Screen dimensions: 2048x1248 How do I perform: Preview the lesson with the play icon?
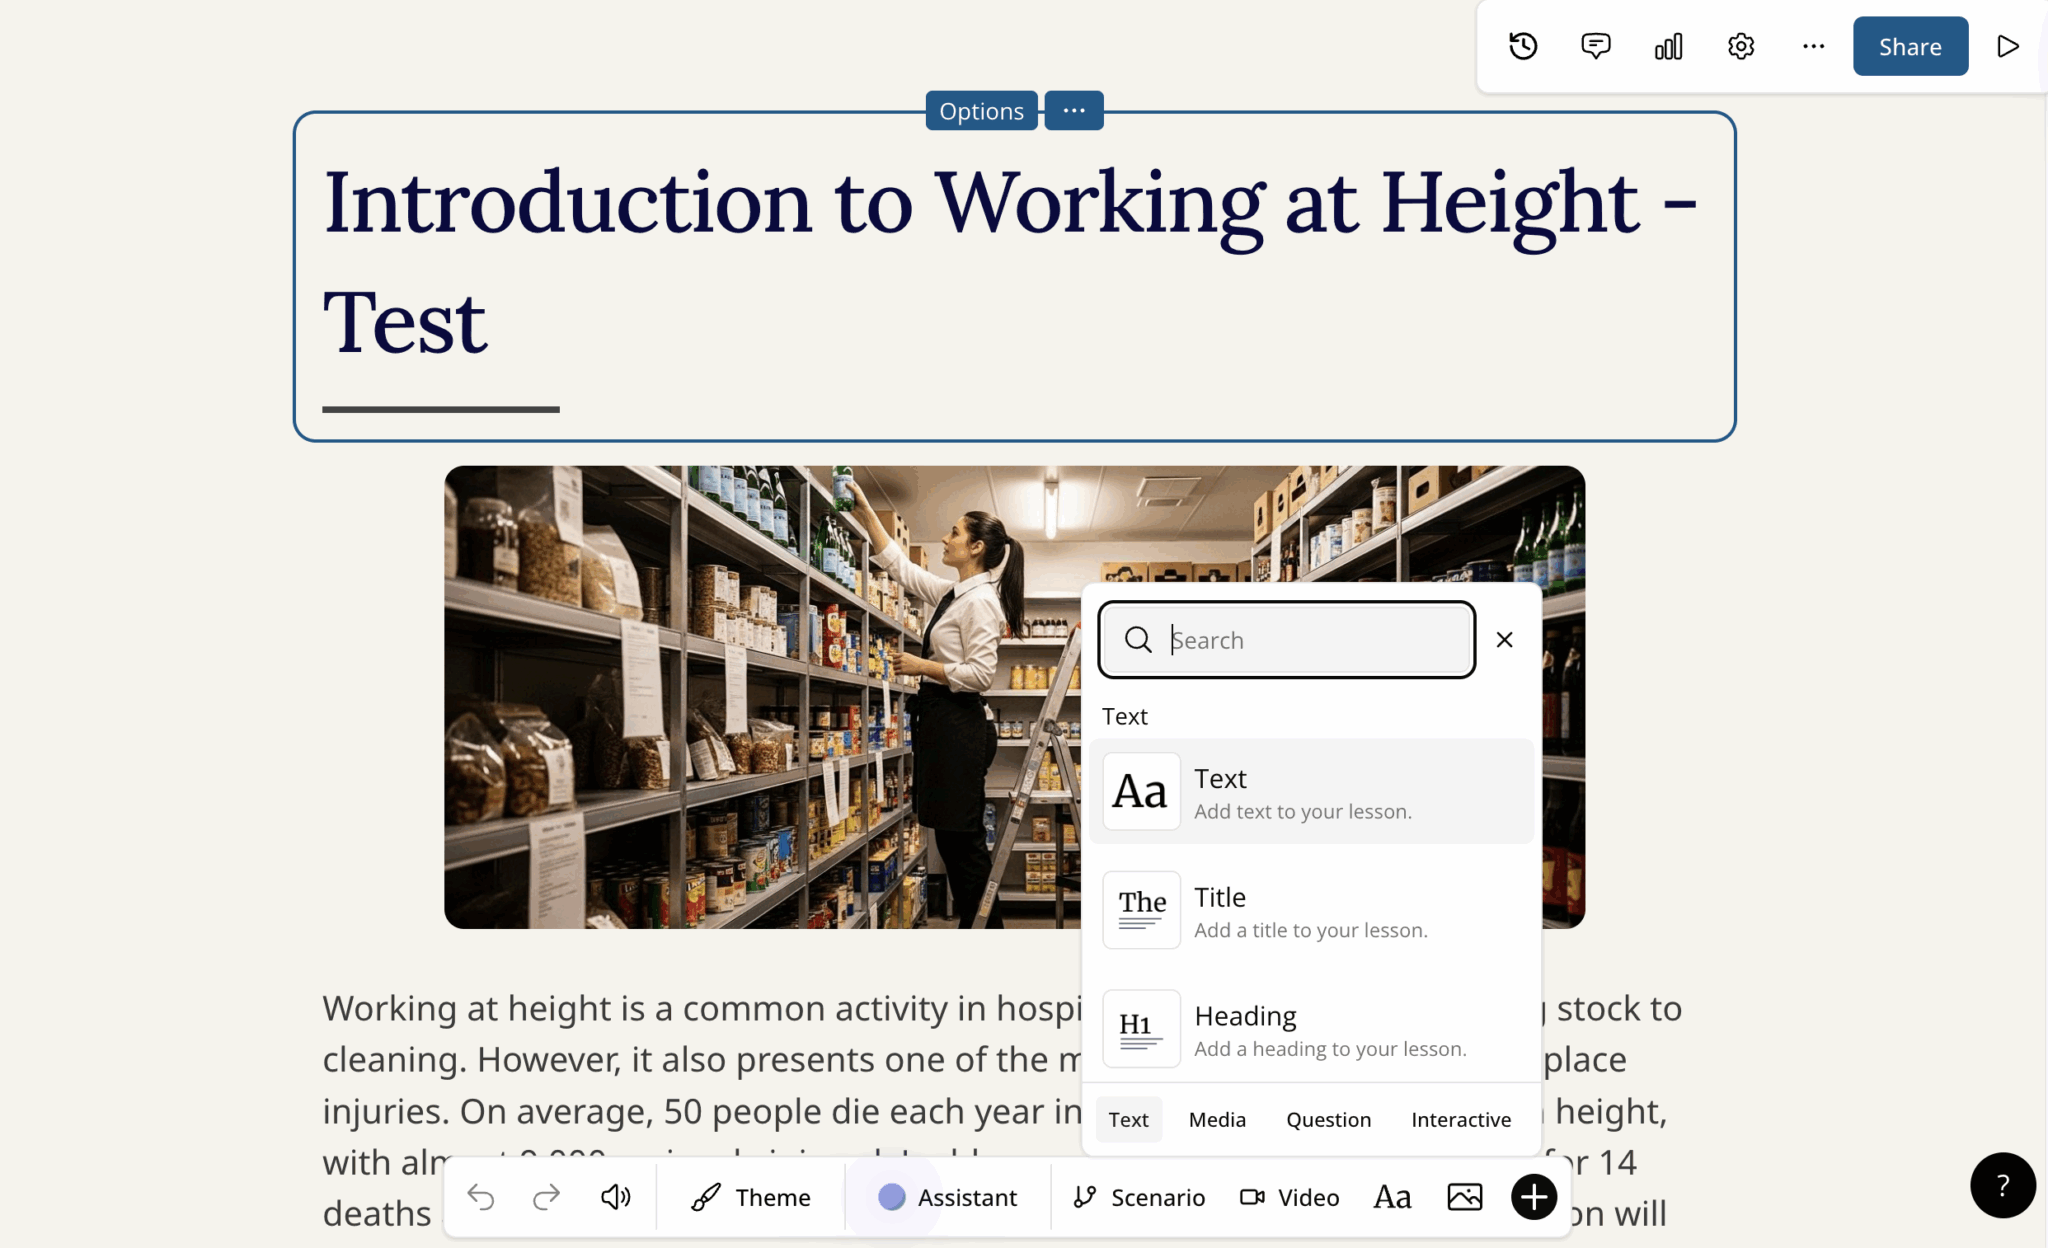pyautogui.click(x=2008, y=45)
